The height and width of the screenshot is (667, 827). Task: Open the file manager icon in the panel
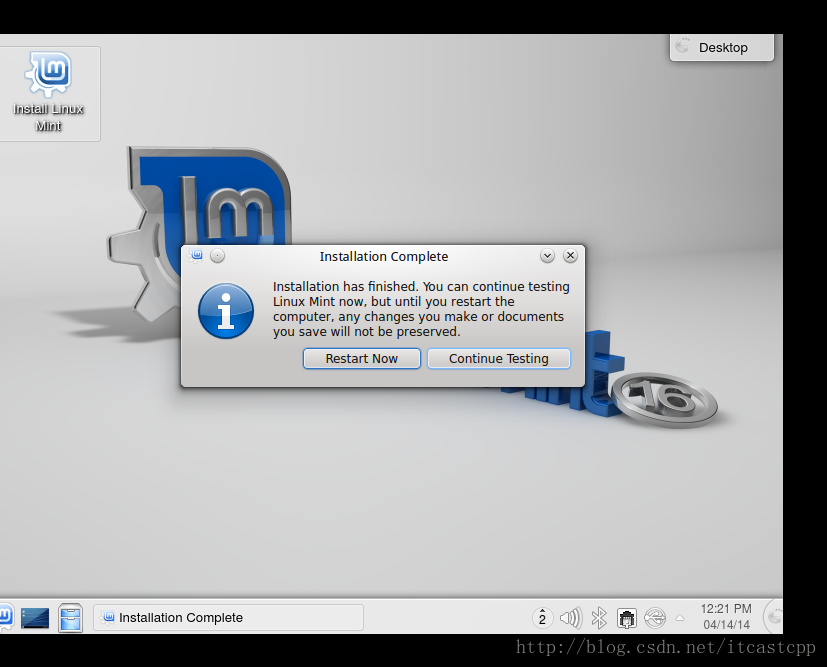pyautogui.click(x=70, y=617)
